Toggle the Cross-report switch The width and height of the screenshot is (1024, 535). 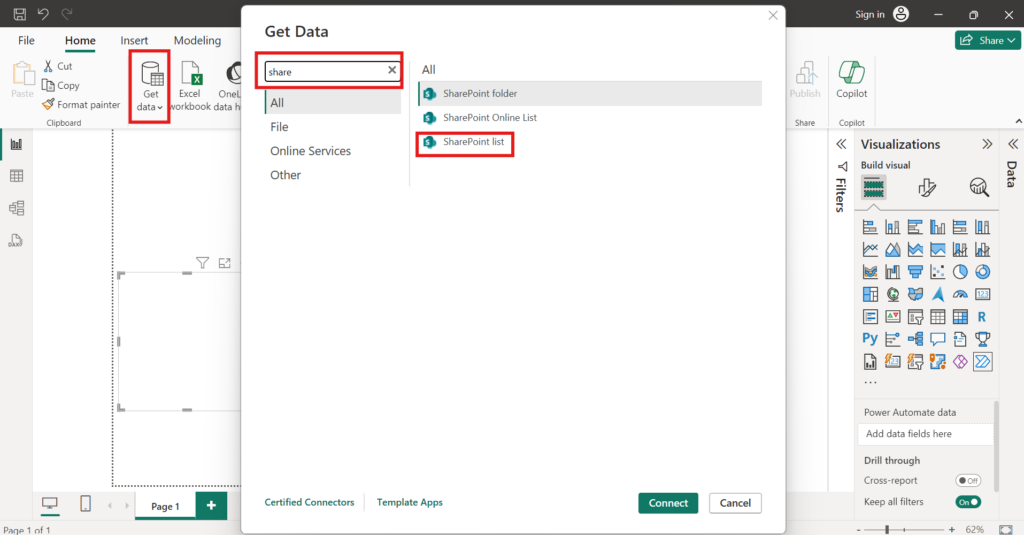968,481
